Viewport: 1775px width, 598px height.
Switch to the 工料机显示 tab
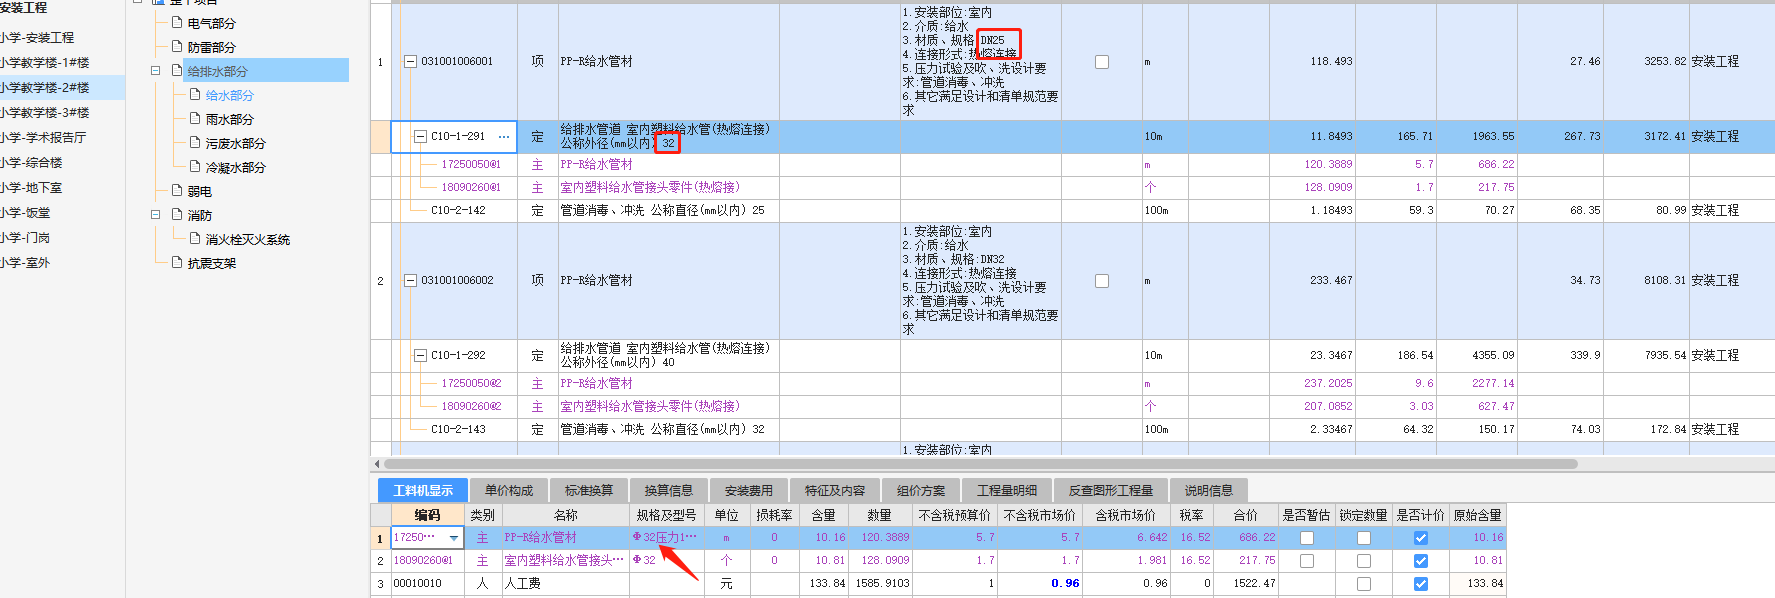click(422, 490)
